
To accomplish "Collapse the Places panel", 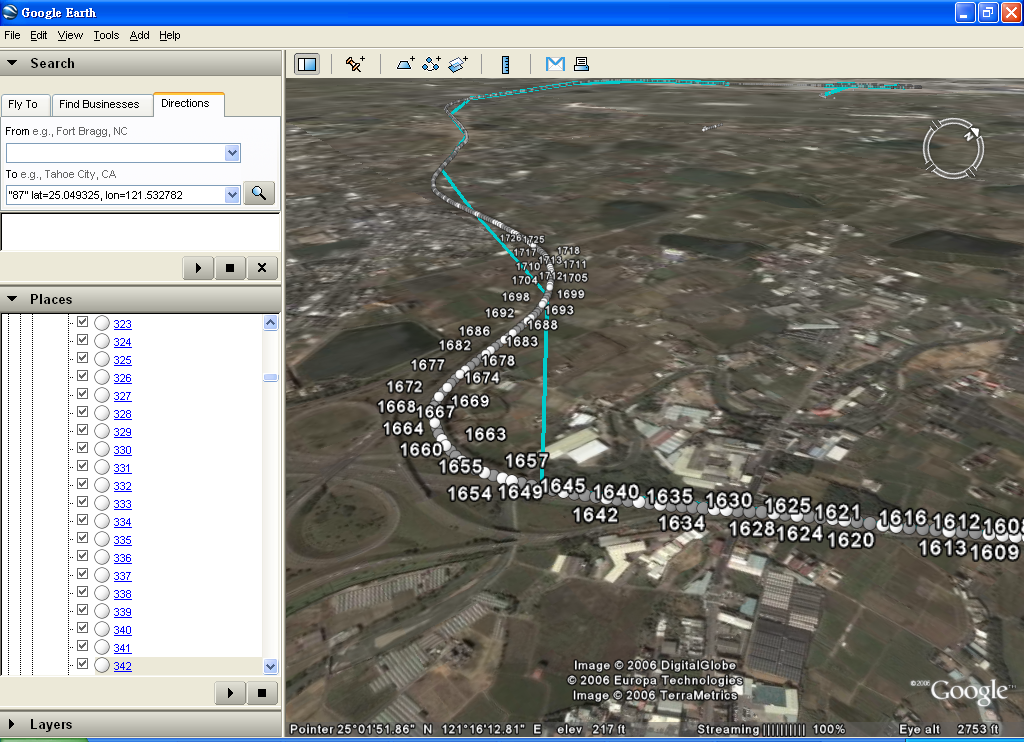I will [12, 298].
